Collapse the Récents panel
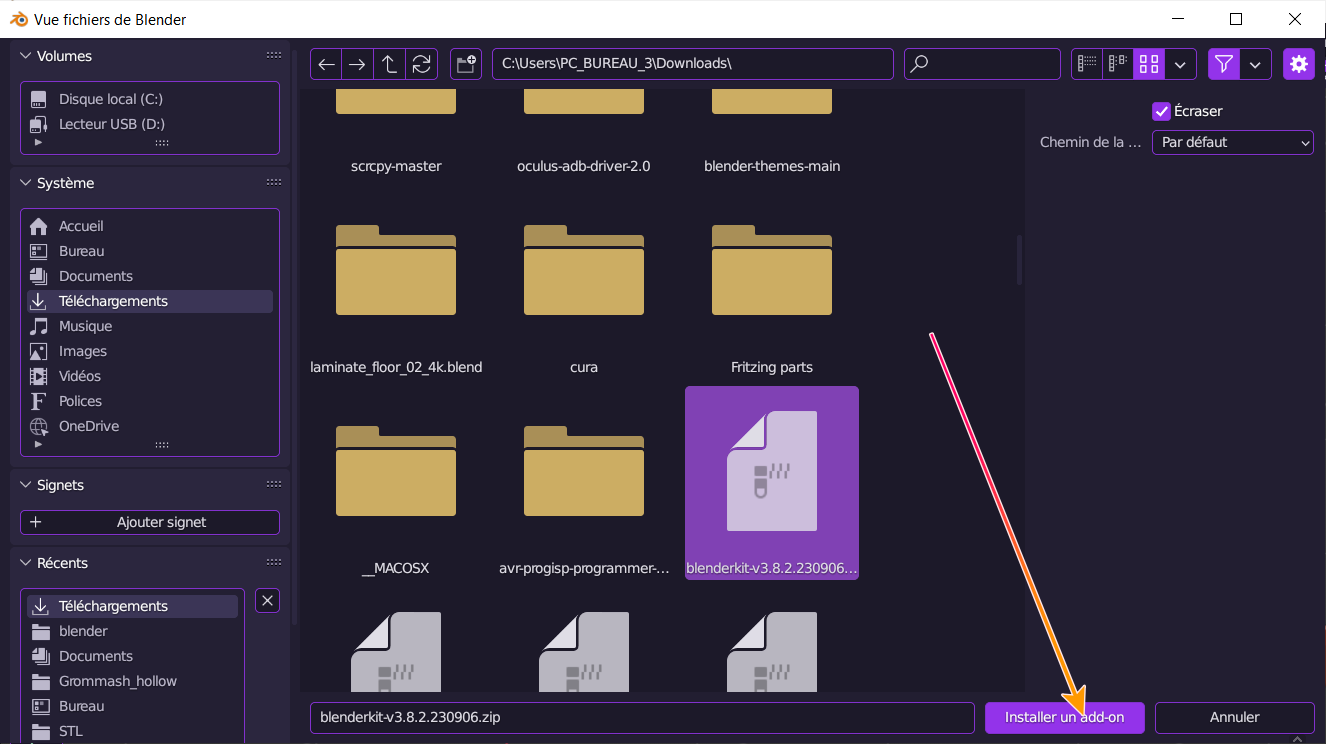This screenshot has width=1326, height=744. (27, 563)
